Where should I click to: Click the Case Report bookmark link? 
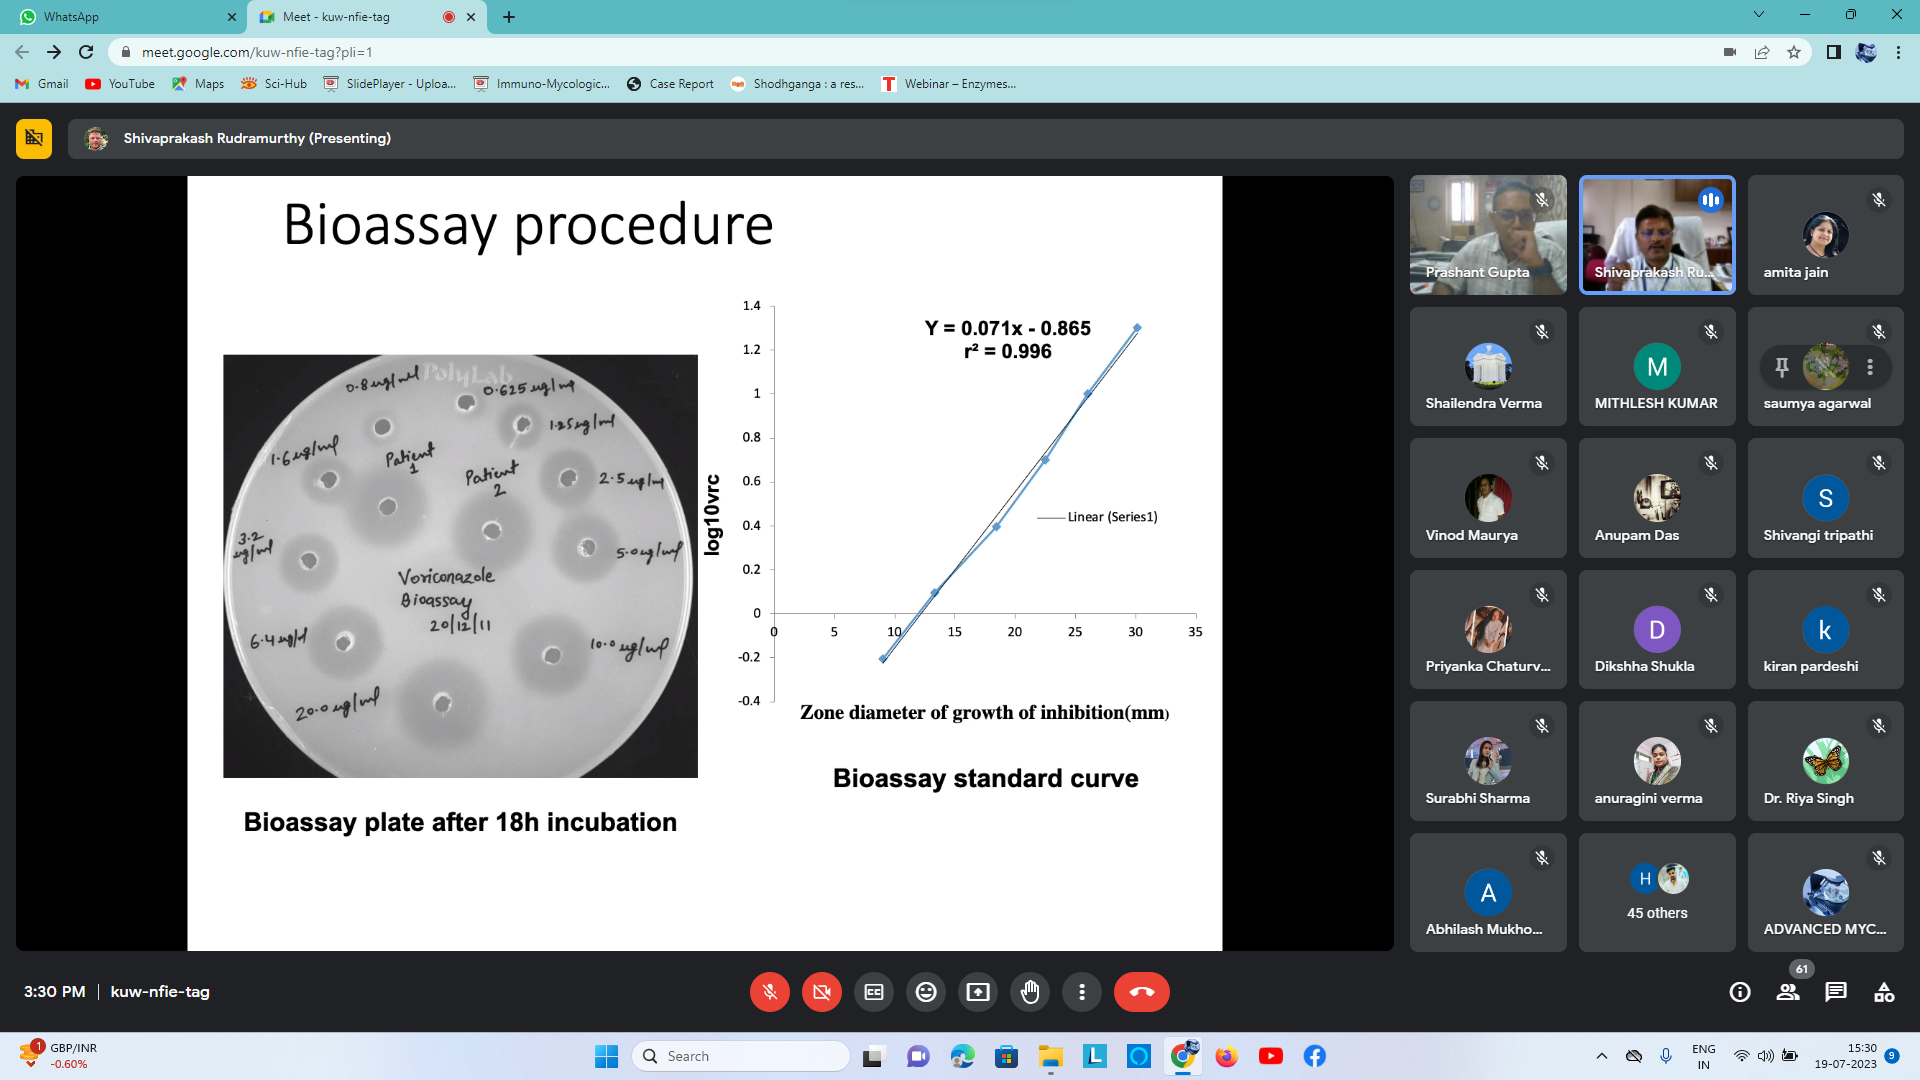click(x=671, y=84)
